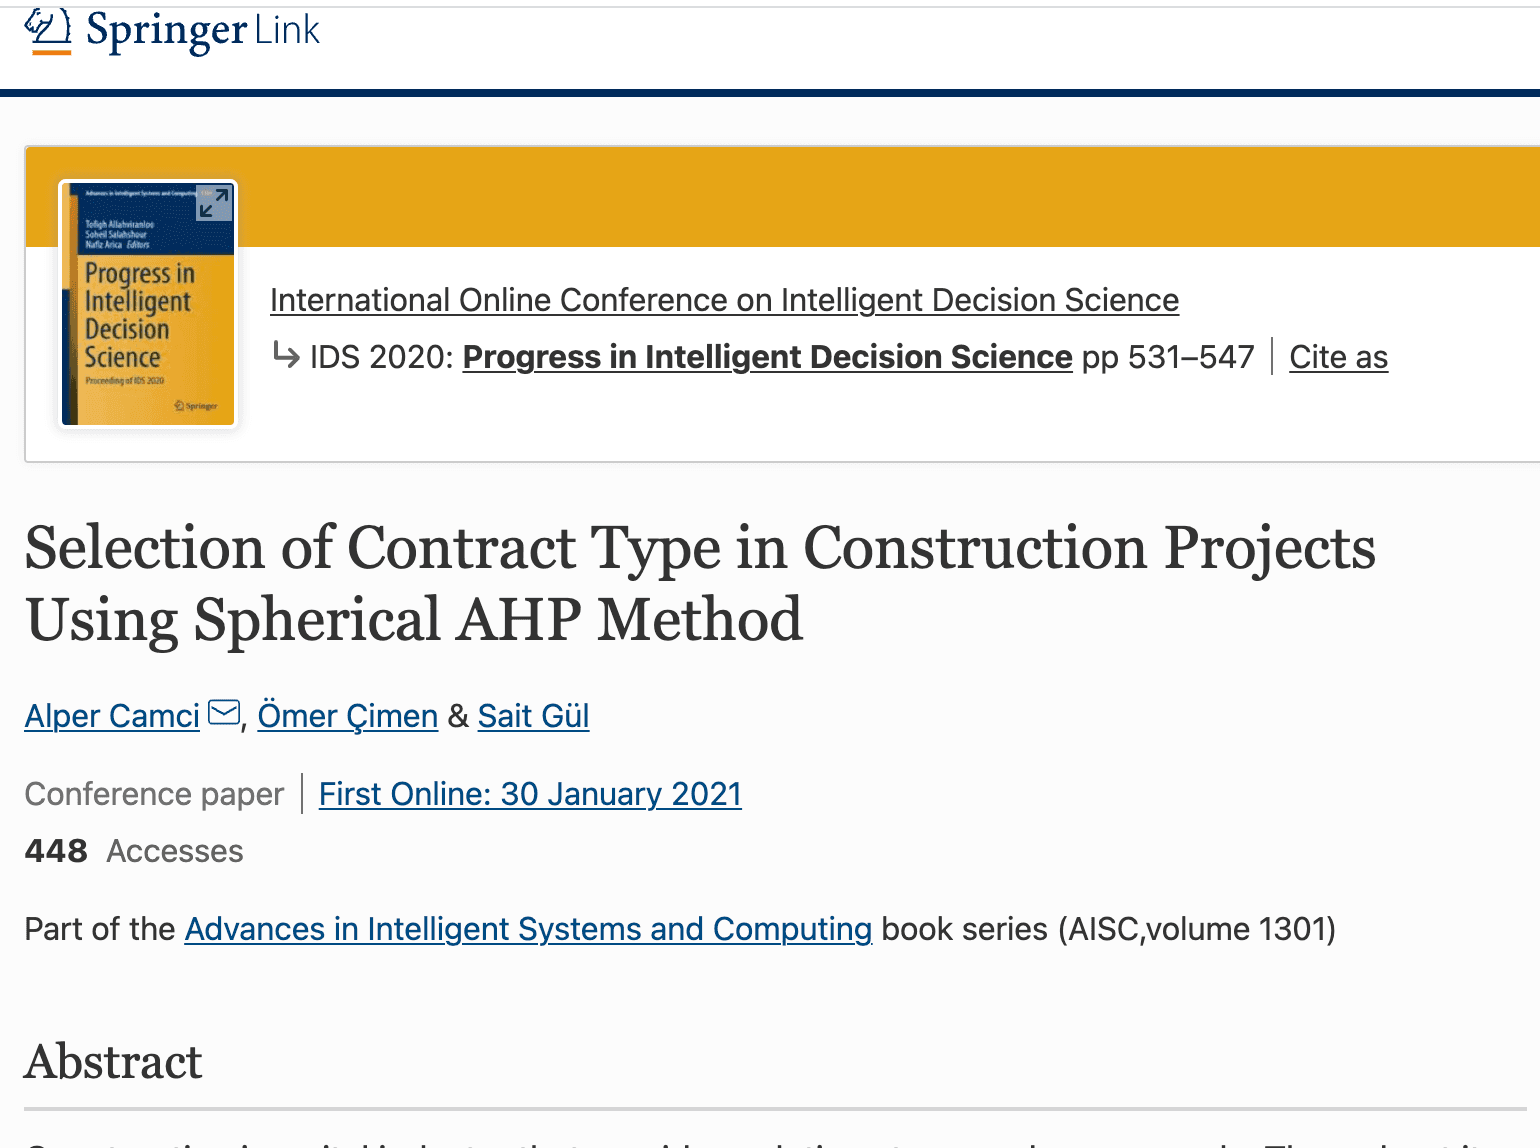Open author profile for Sait Gül
This screenshot has width=1540, height=1148.
point(533,716)
